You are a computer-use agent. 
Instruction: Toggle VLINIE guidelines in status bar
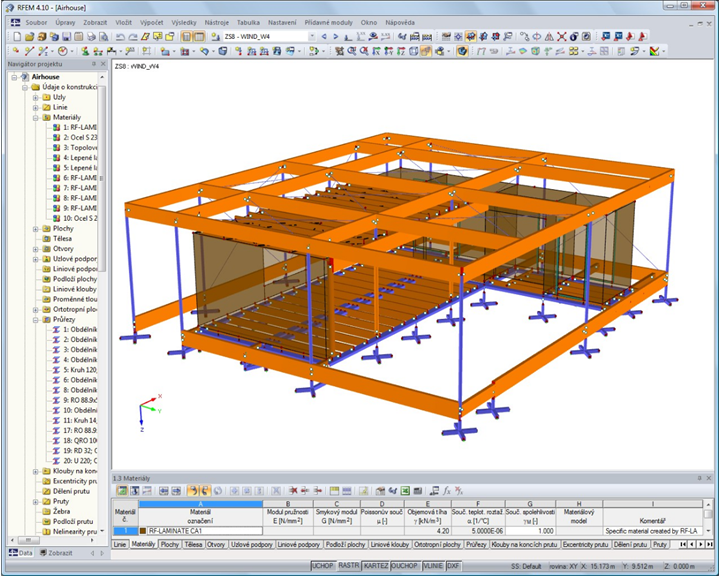(433, 566)
